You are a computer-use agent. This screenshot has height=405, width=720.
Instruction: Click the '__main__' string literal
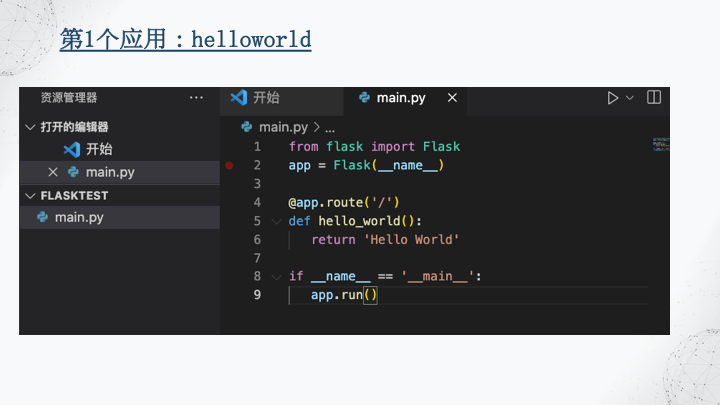[x=438, y=276]
